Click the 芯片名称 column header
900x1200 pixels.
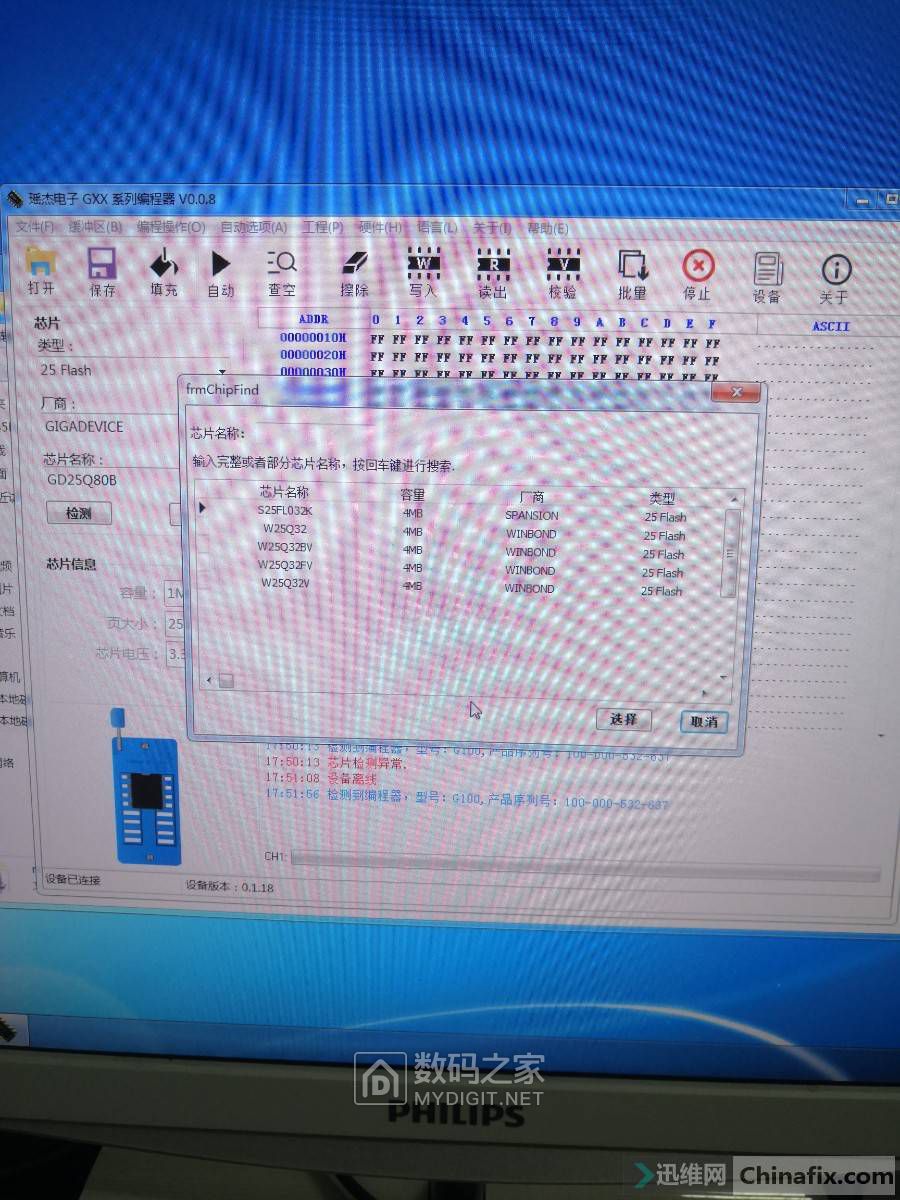pyautogui.click(x=285, y=492)
